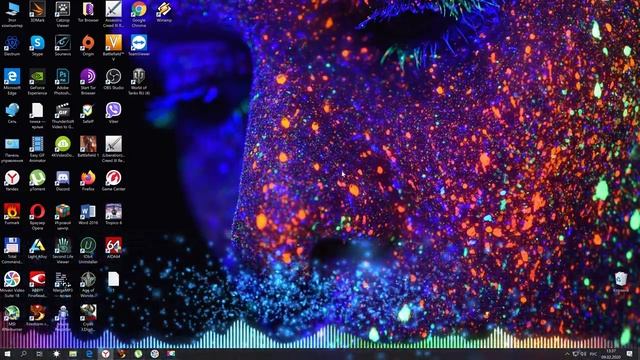Open the Windows Start menu
Image resolution: width=640 pixels, height=360 pixels.
pyautogui.click(x=7, y=354)
